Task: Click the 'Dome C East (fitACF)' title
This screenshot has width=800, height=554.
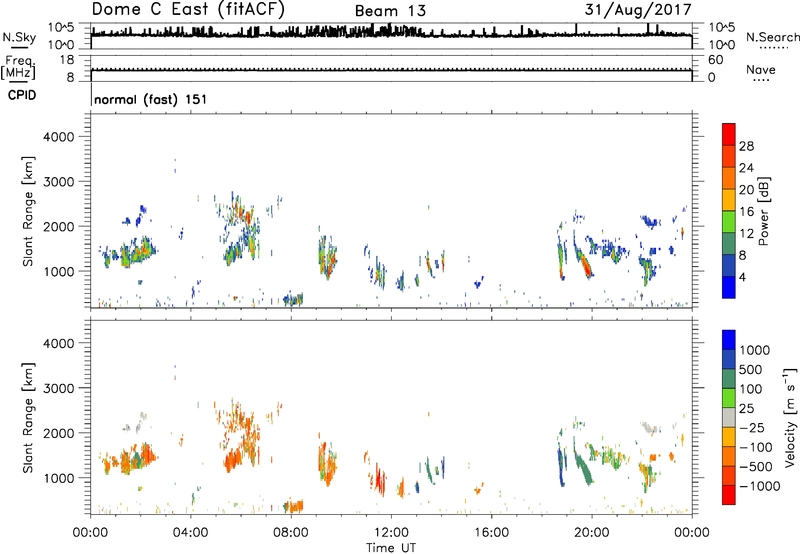Action: click(x=188, y=9)
